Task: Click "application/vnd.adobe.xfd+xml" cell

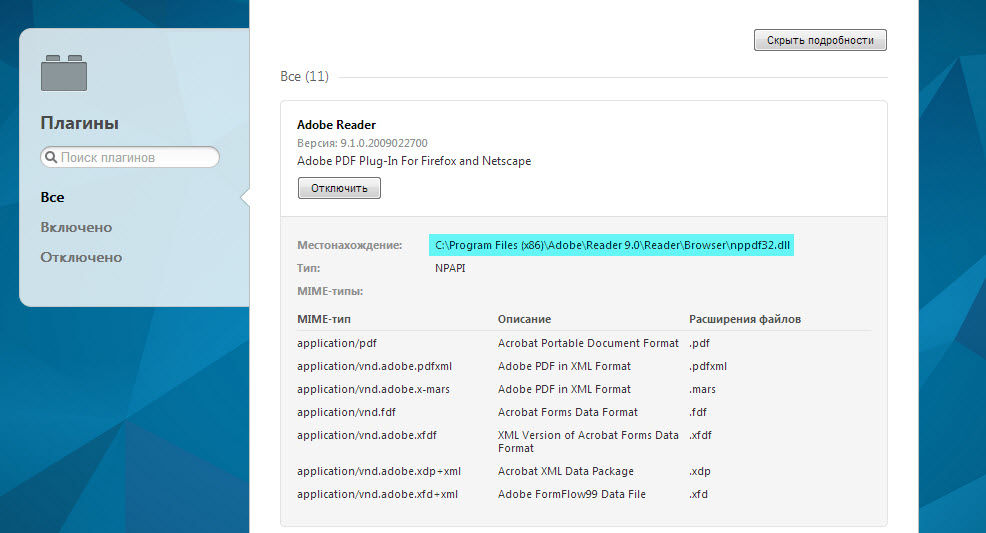Action: point(377,495)
